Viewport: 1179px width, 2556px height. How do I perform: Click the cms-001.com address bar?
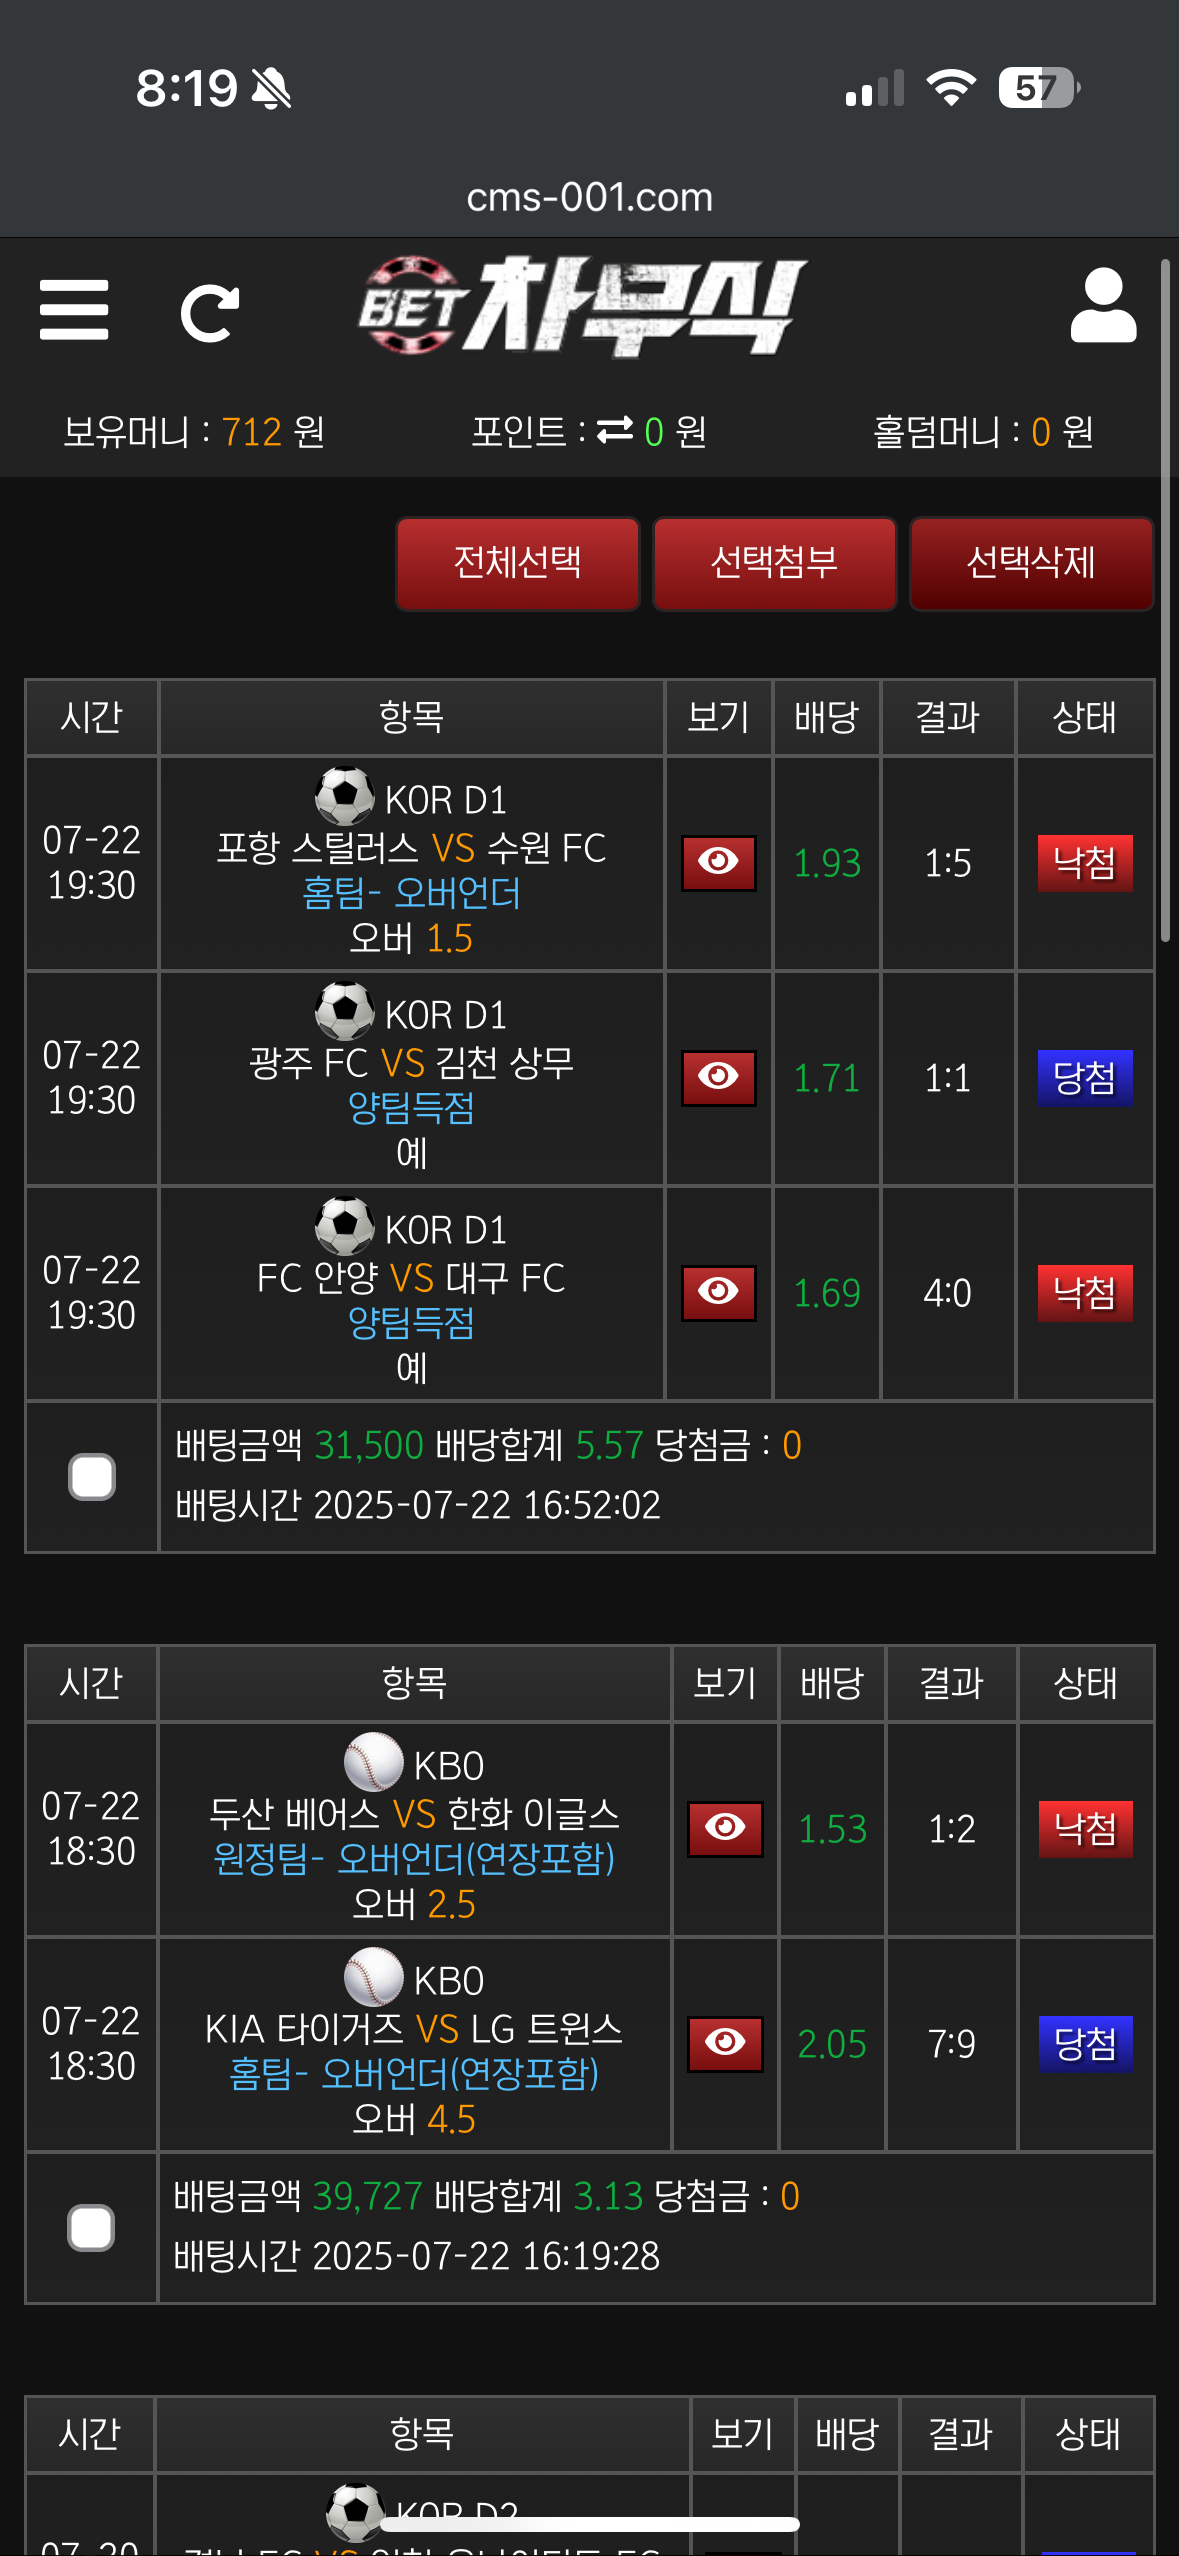[x=589, y=197]
